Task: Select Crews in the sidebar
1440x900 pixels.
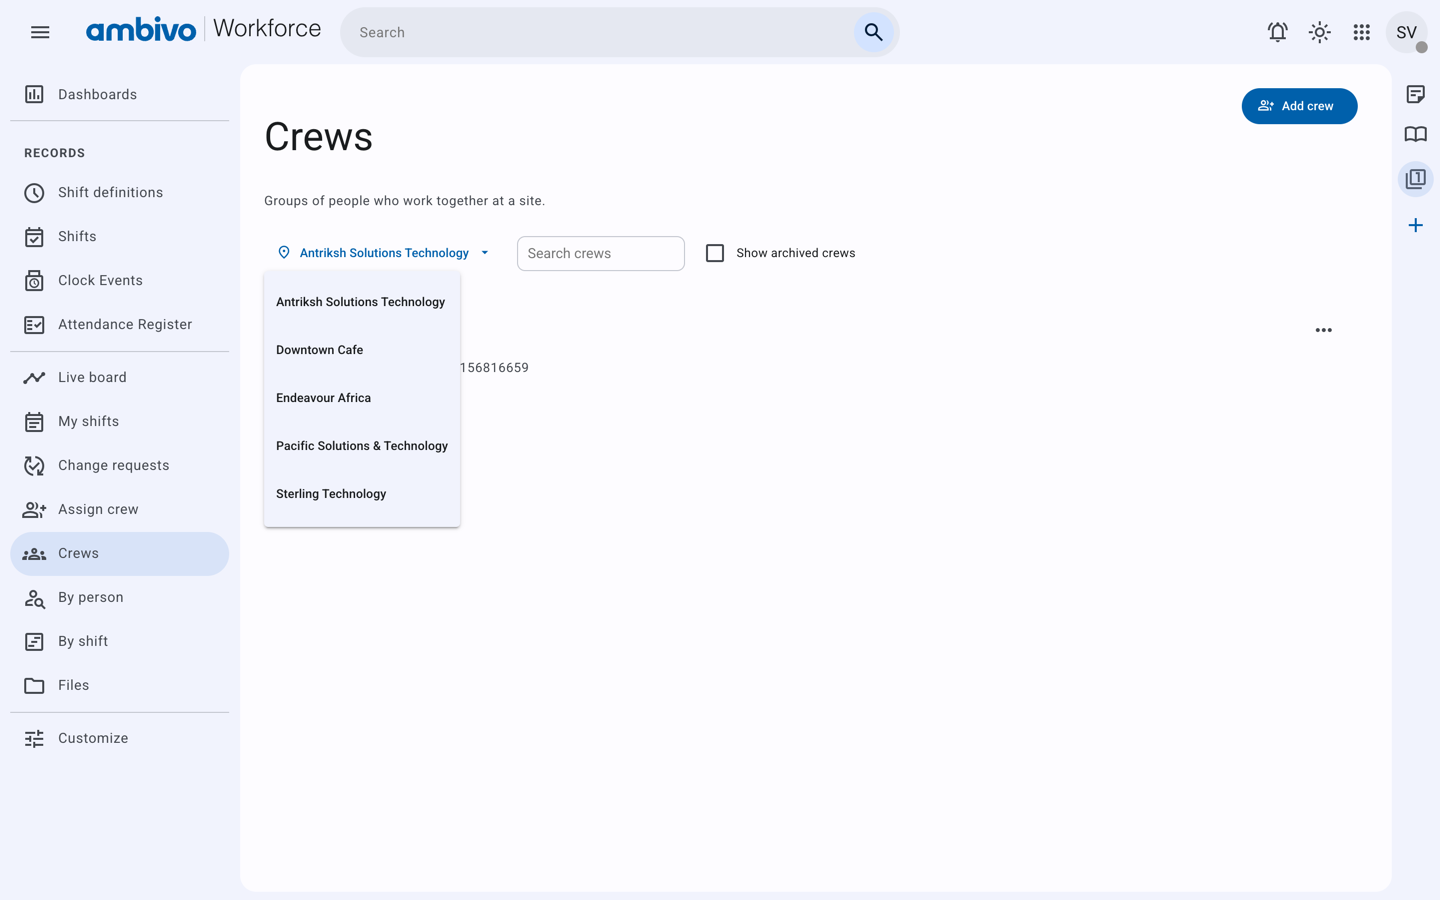Action: (120, 553)
